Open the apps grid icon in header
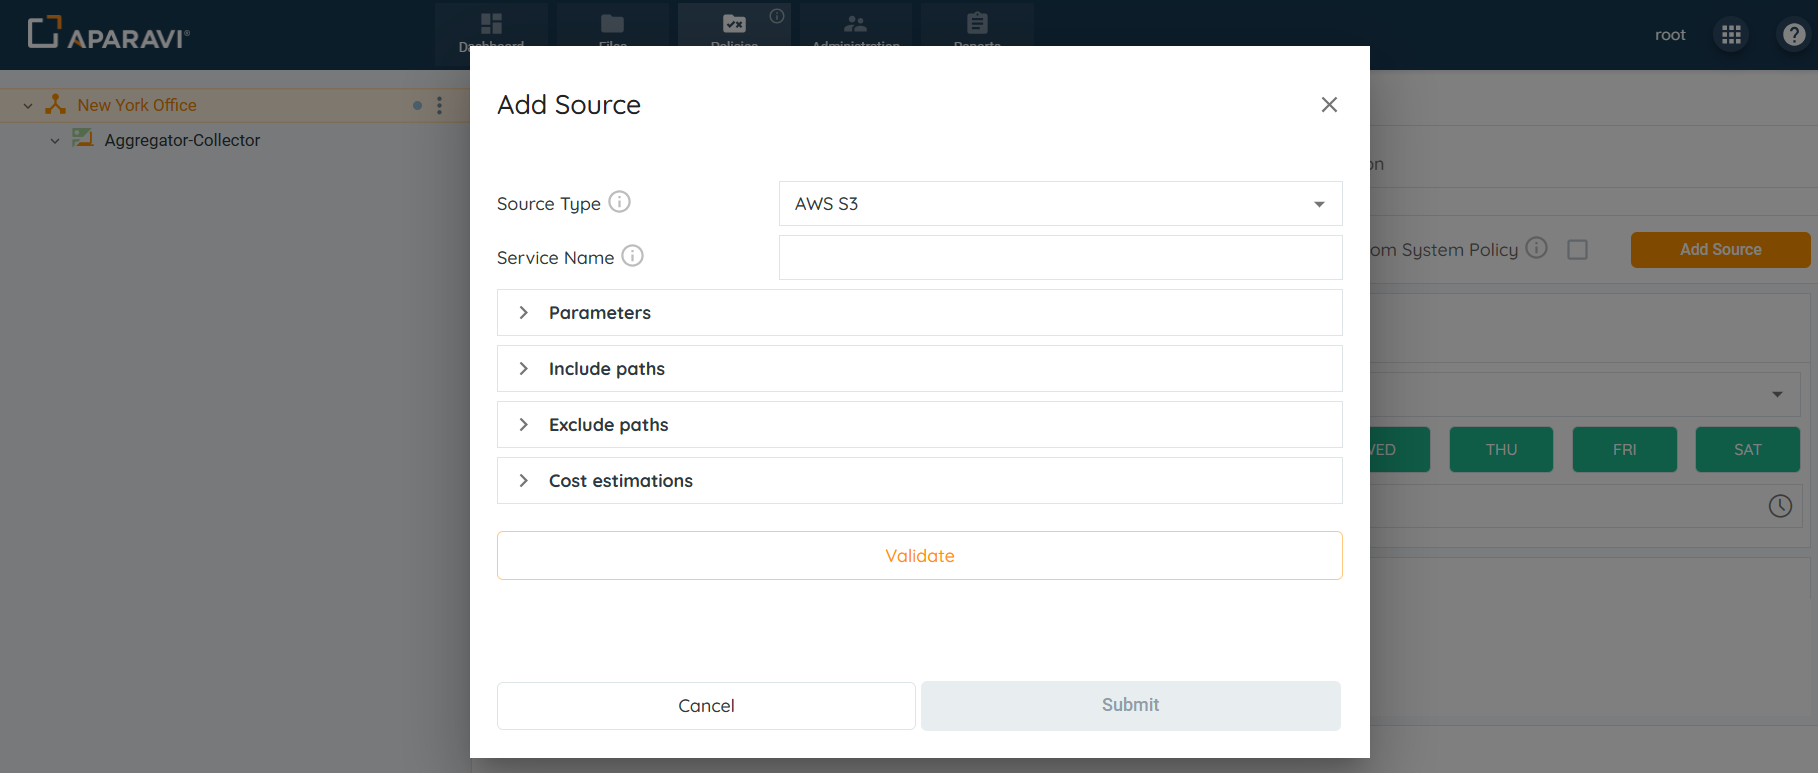The width and height of the screenshot is (1818, 773). click(1731, 35)
